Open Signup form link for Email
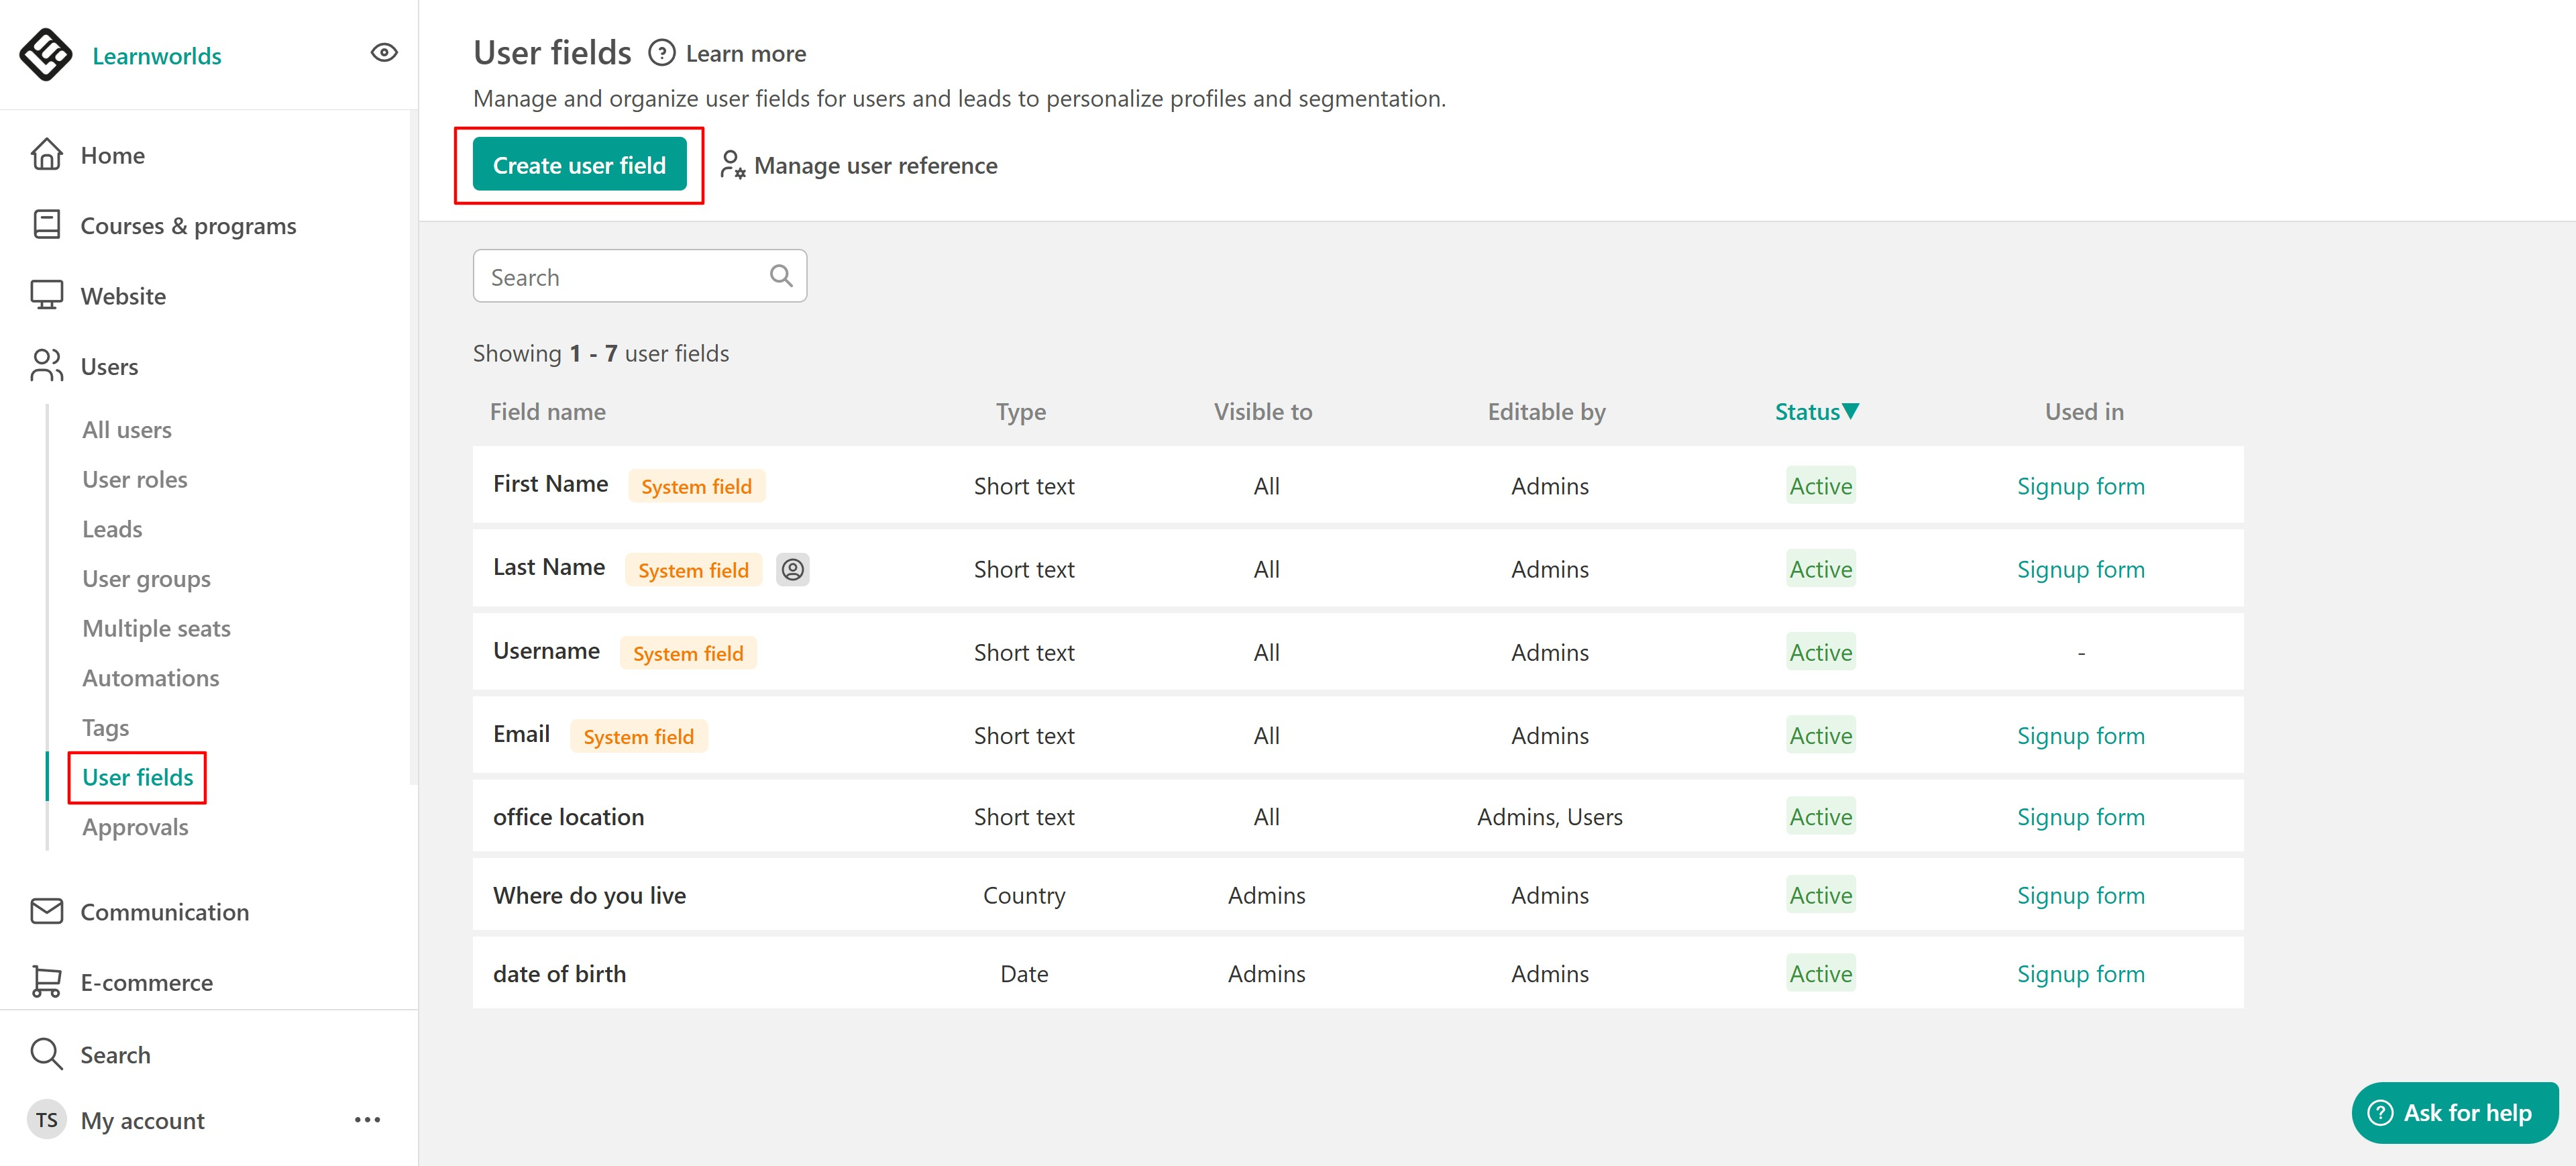 [x=2080, y=736]
